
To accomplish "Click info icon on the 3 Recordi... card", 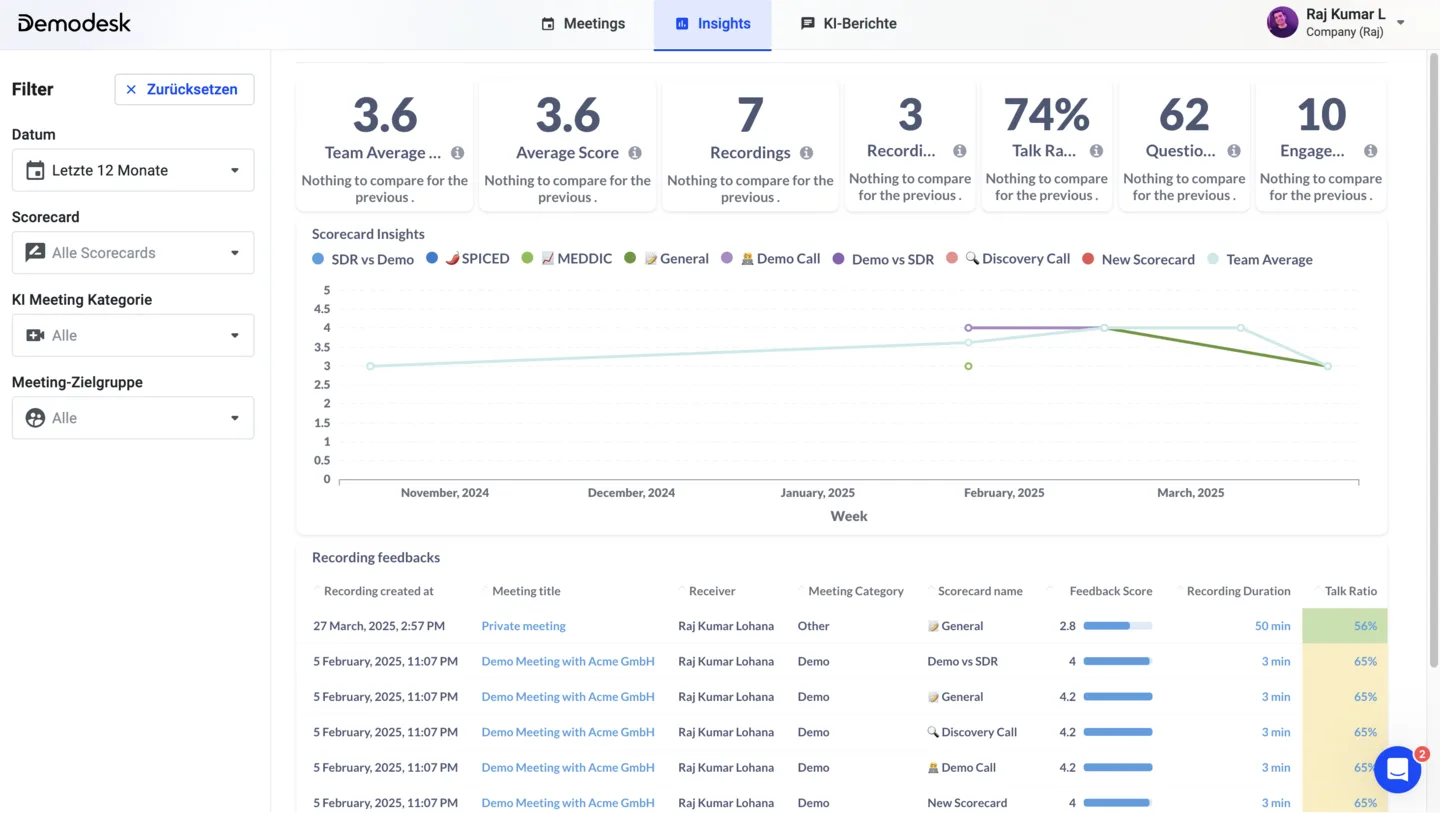I will pos(959,151).
